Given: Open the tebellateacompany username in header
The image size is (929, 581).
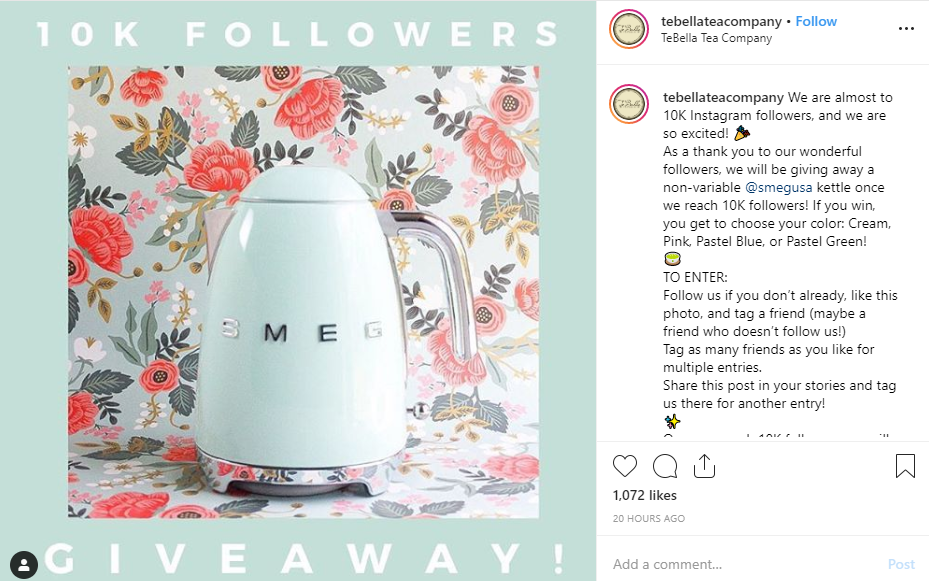Looking at the screenshot, I should (721, 21).
